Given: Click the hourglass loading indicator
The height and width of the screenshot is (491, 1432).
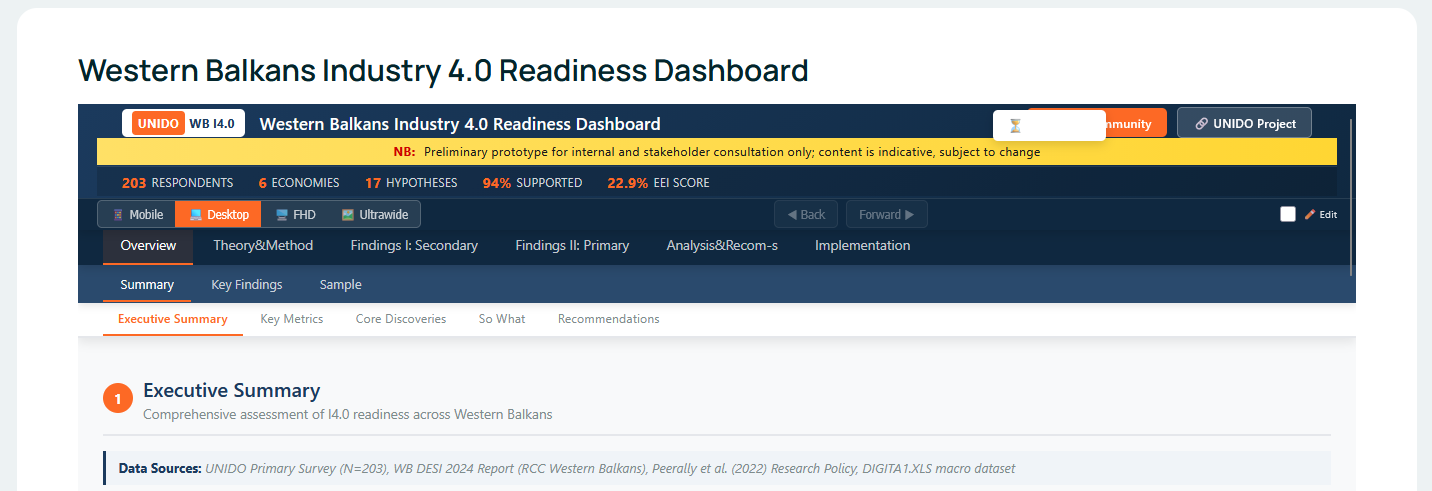Looking at the screenshot, I should click(1015, 125).
